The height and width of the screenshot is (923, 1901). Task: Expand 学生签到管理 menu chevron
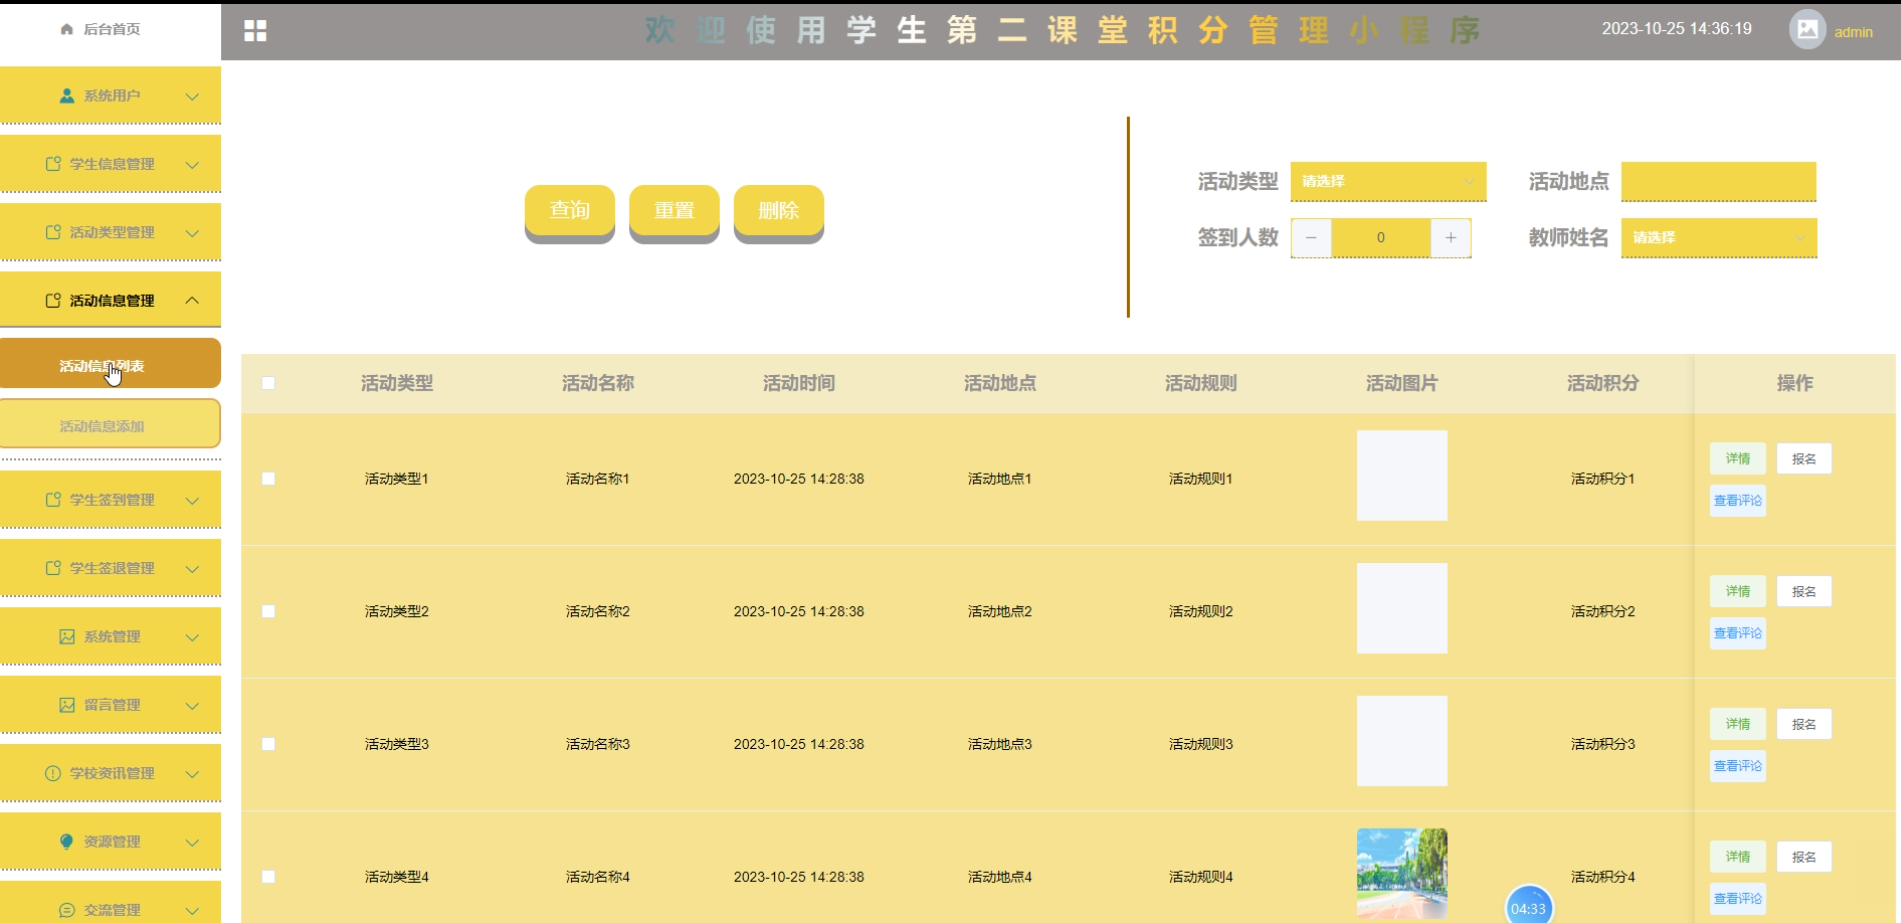click(x=192, y=501)
